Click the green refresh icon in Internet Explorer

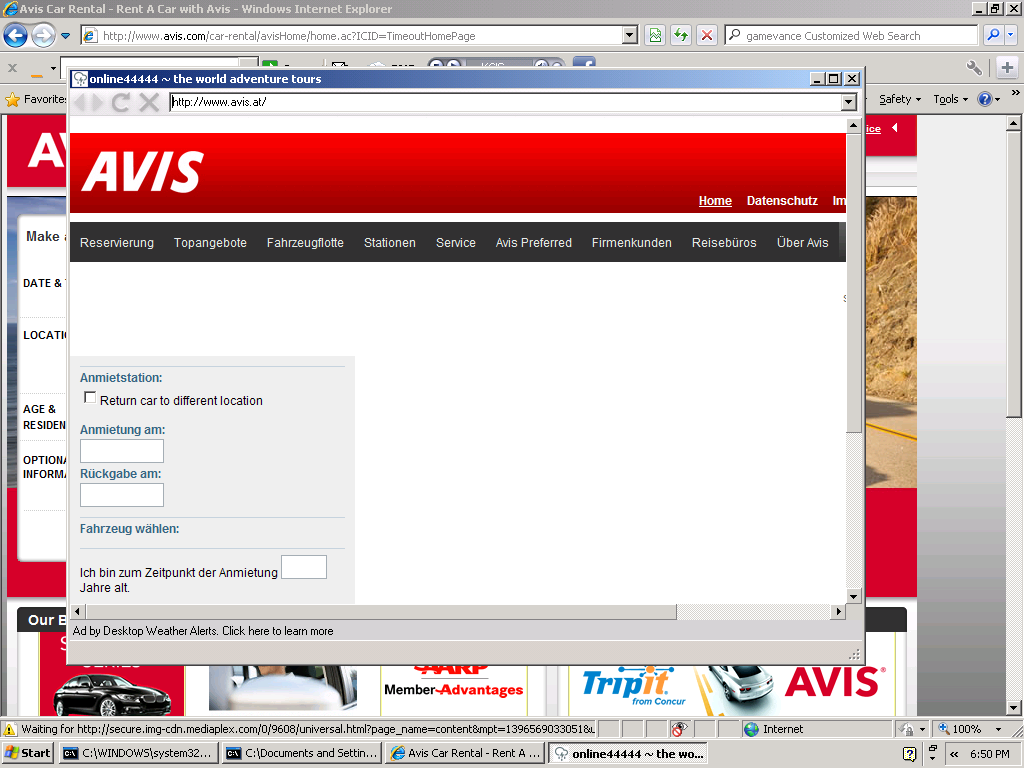681,35
